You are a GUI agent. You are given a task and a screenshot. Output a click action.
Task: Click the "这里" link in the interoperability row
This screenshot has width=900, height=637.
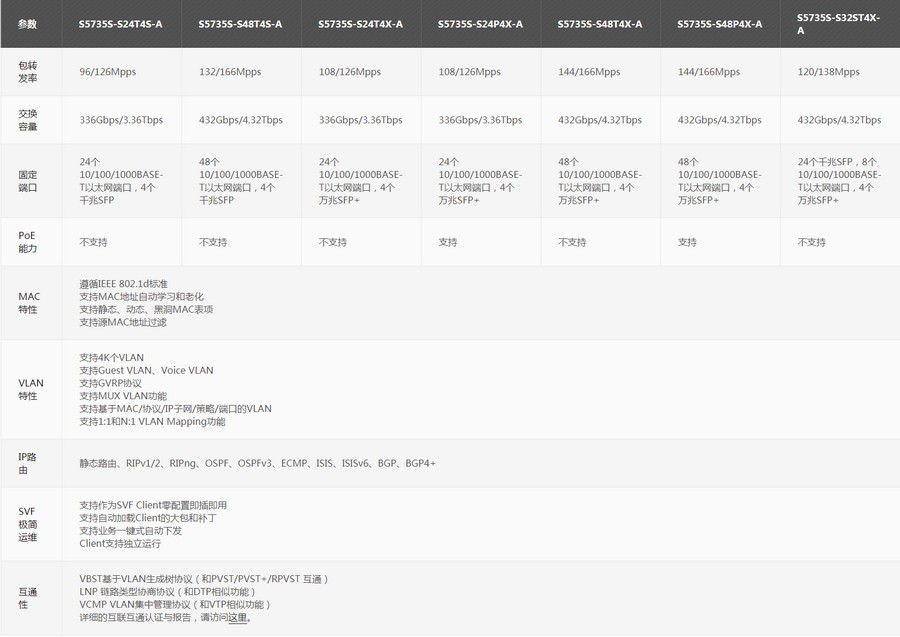tap(237, 618)
